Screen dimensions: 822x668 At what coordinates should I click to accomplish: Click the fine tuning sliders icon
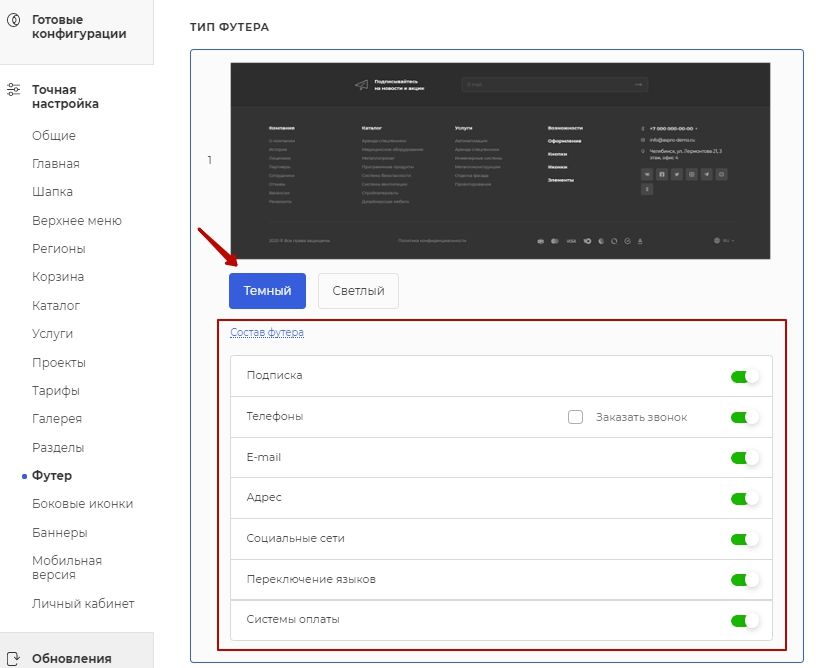tap(14, 90)
